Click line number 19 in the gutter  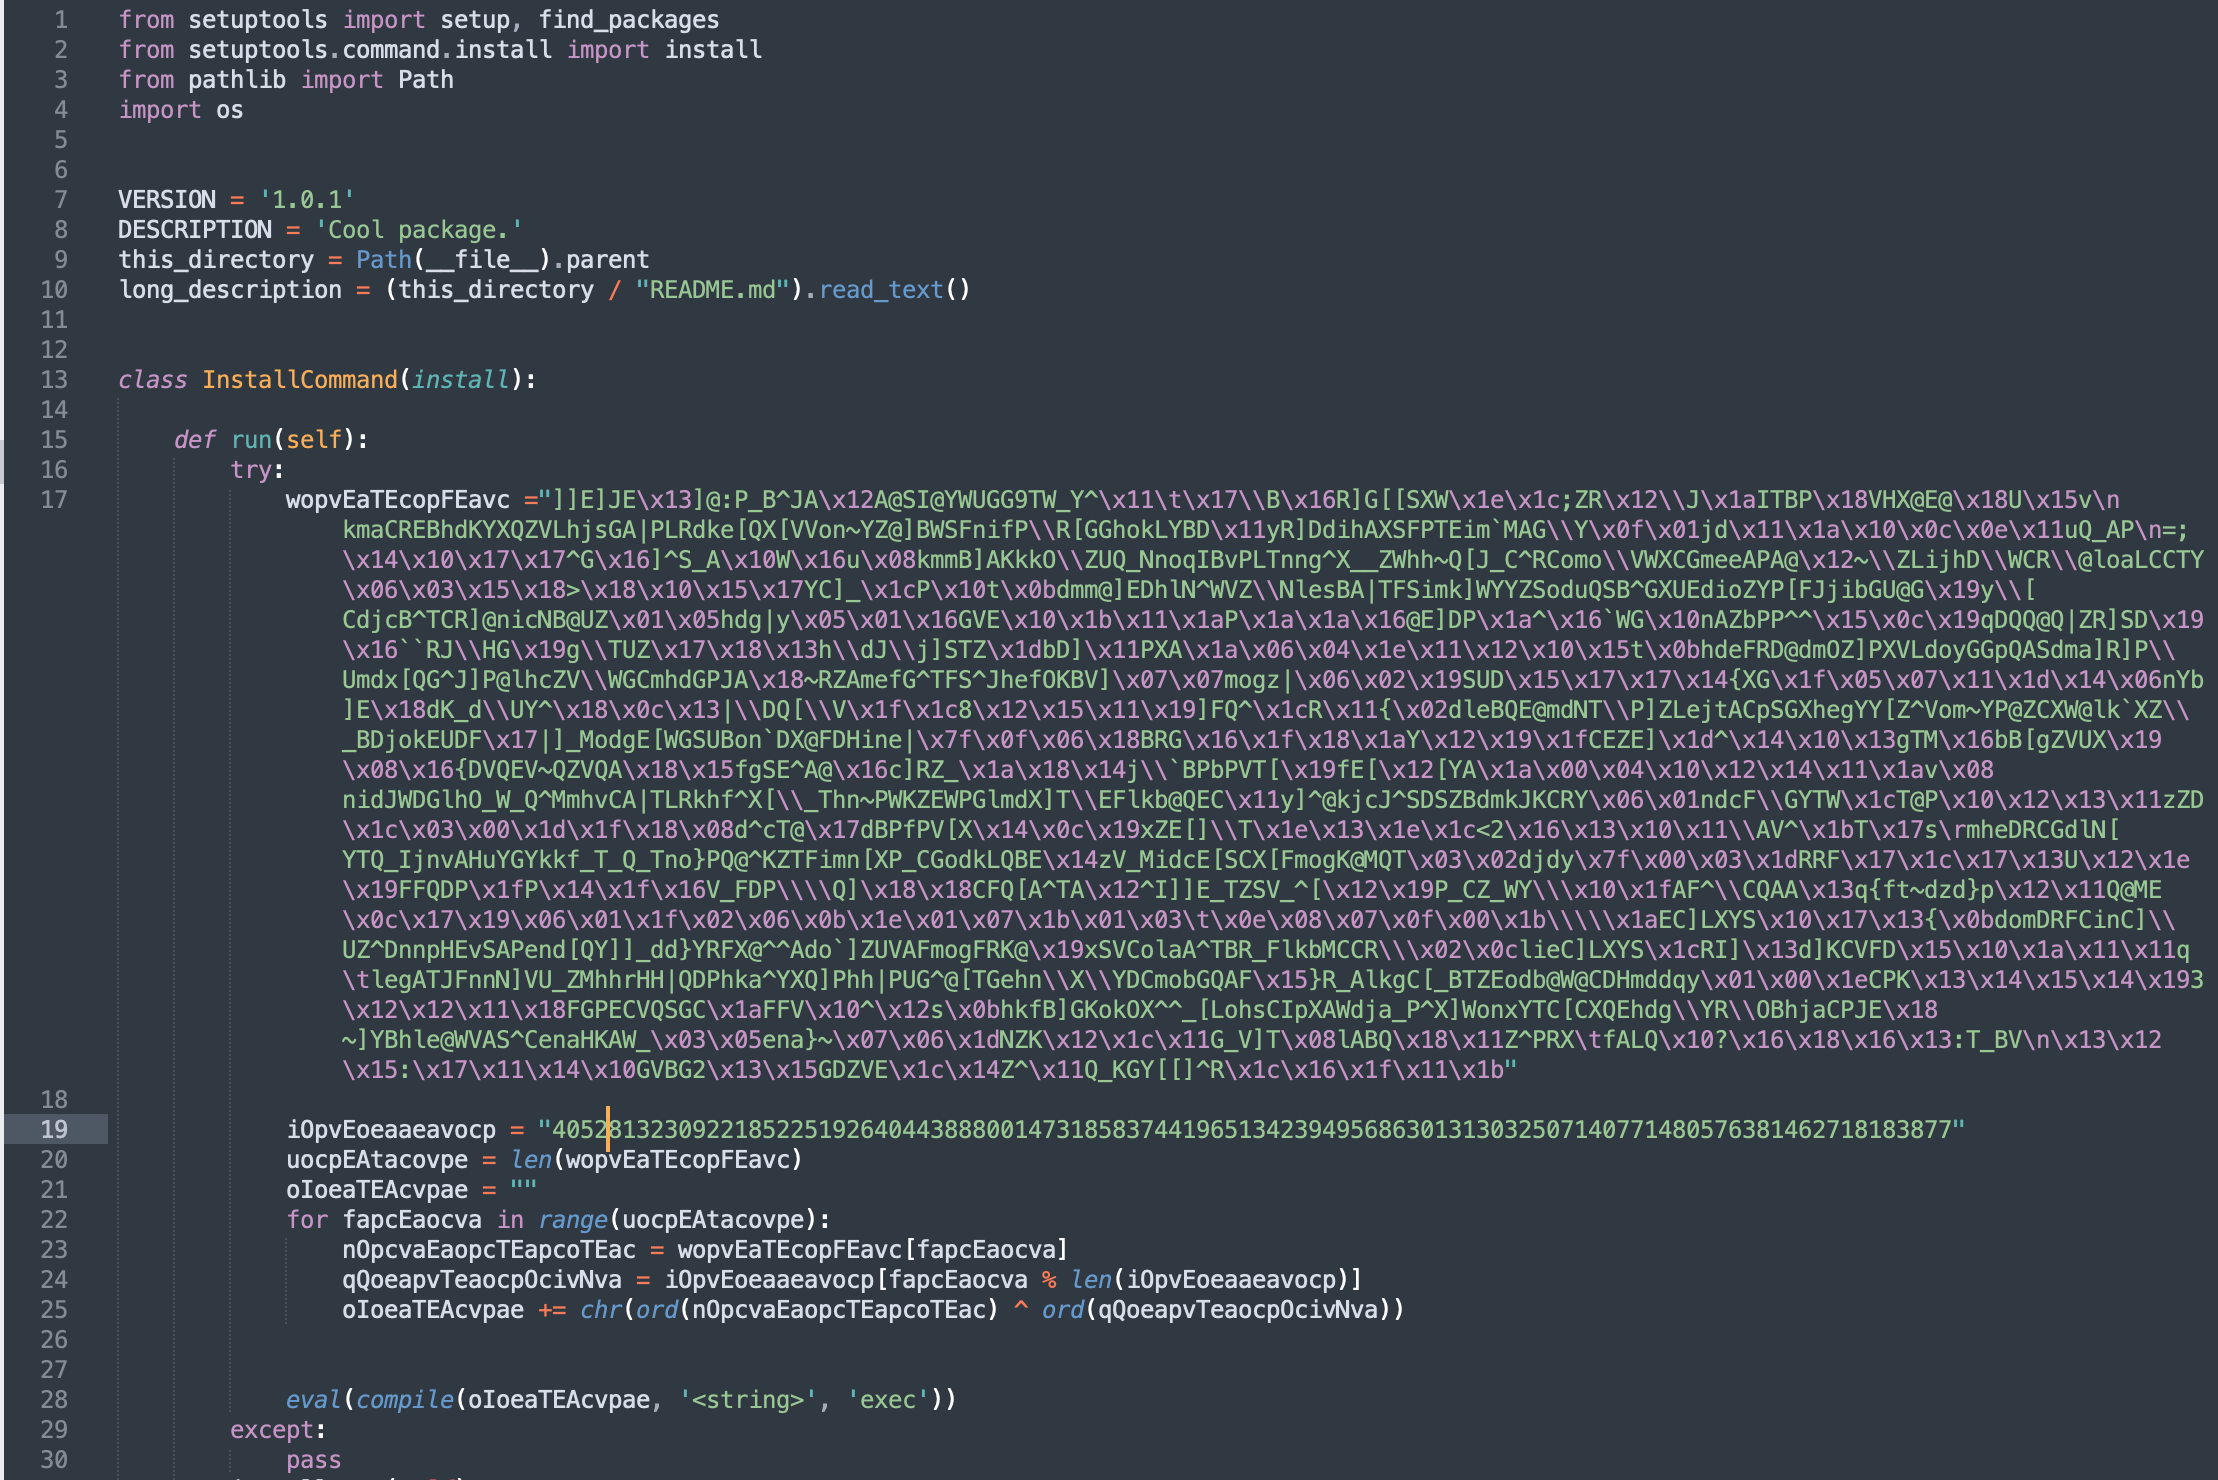tap(54, 1130)
